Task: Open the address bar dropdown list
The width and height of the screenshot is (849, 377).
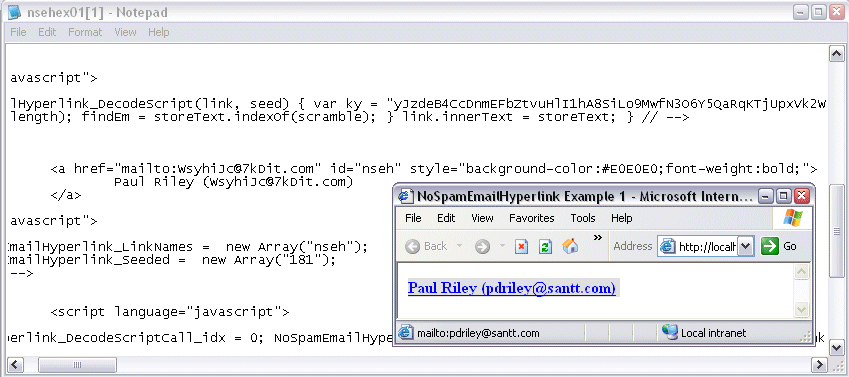Action: pos(746,246)
